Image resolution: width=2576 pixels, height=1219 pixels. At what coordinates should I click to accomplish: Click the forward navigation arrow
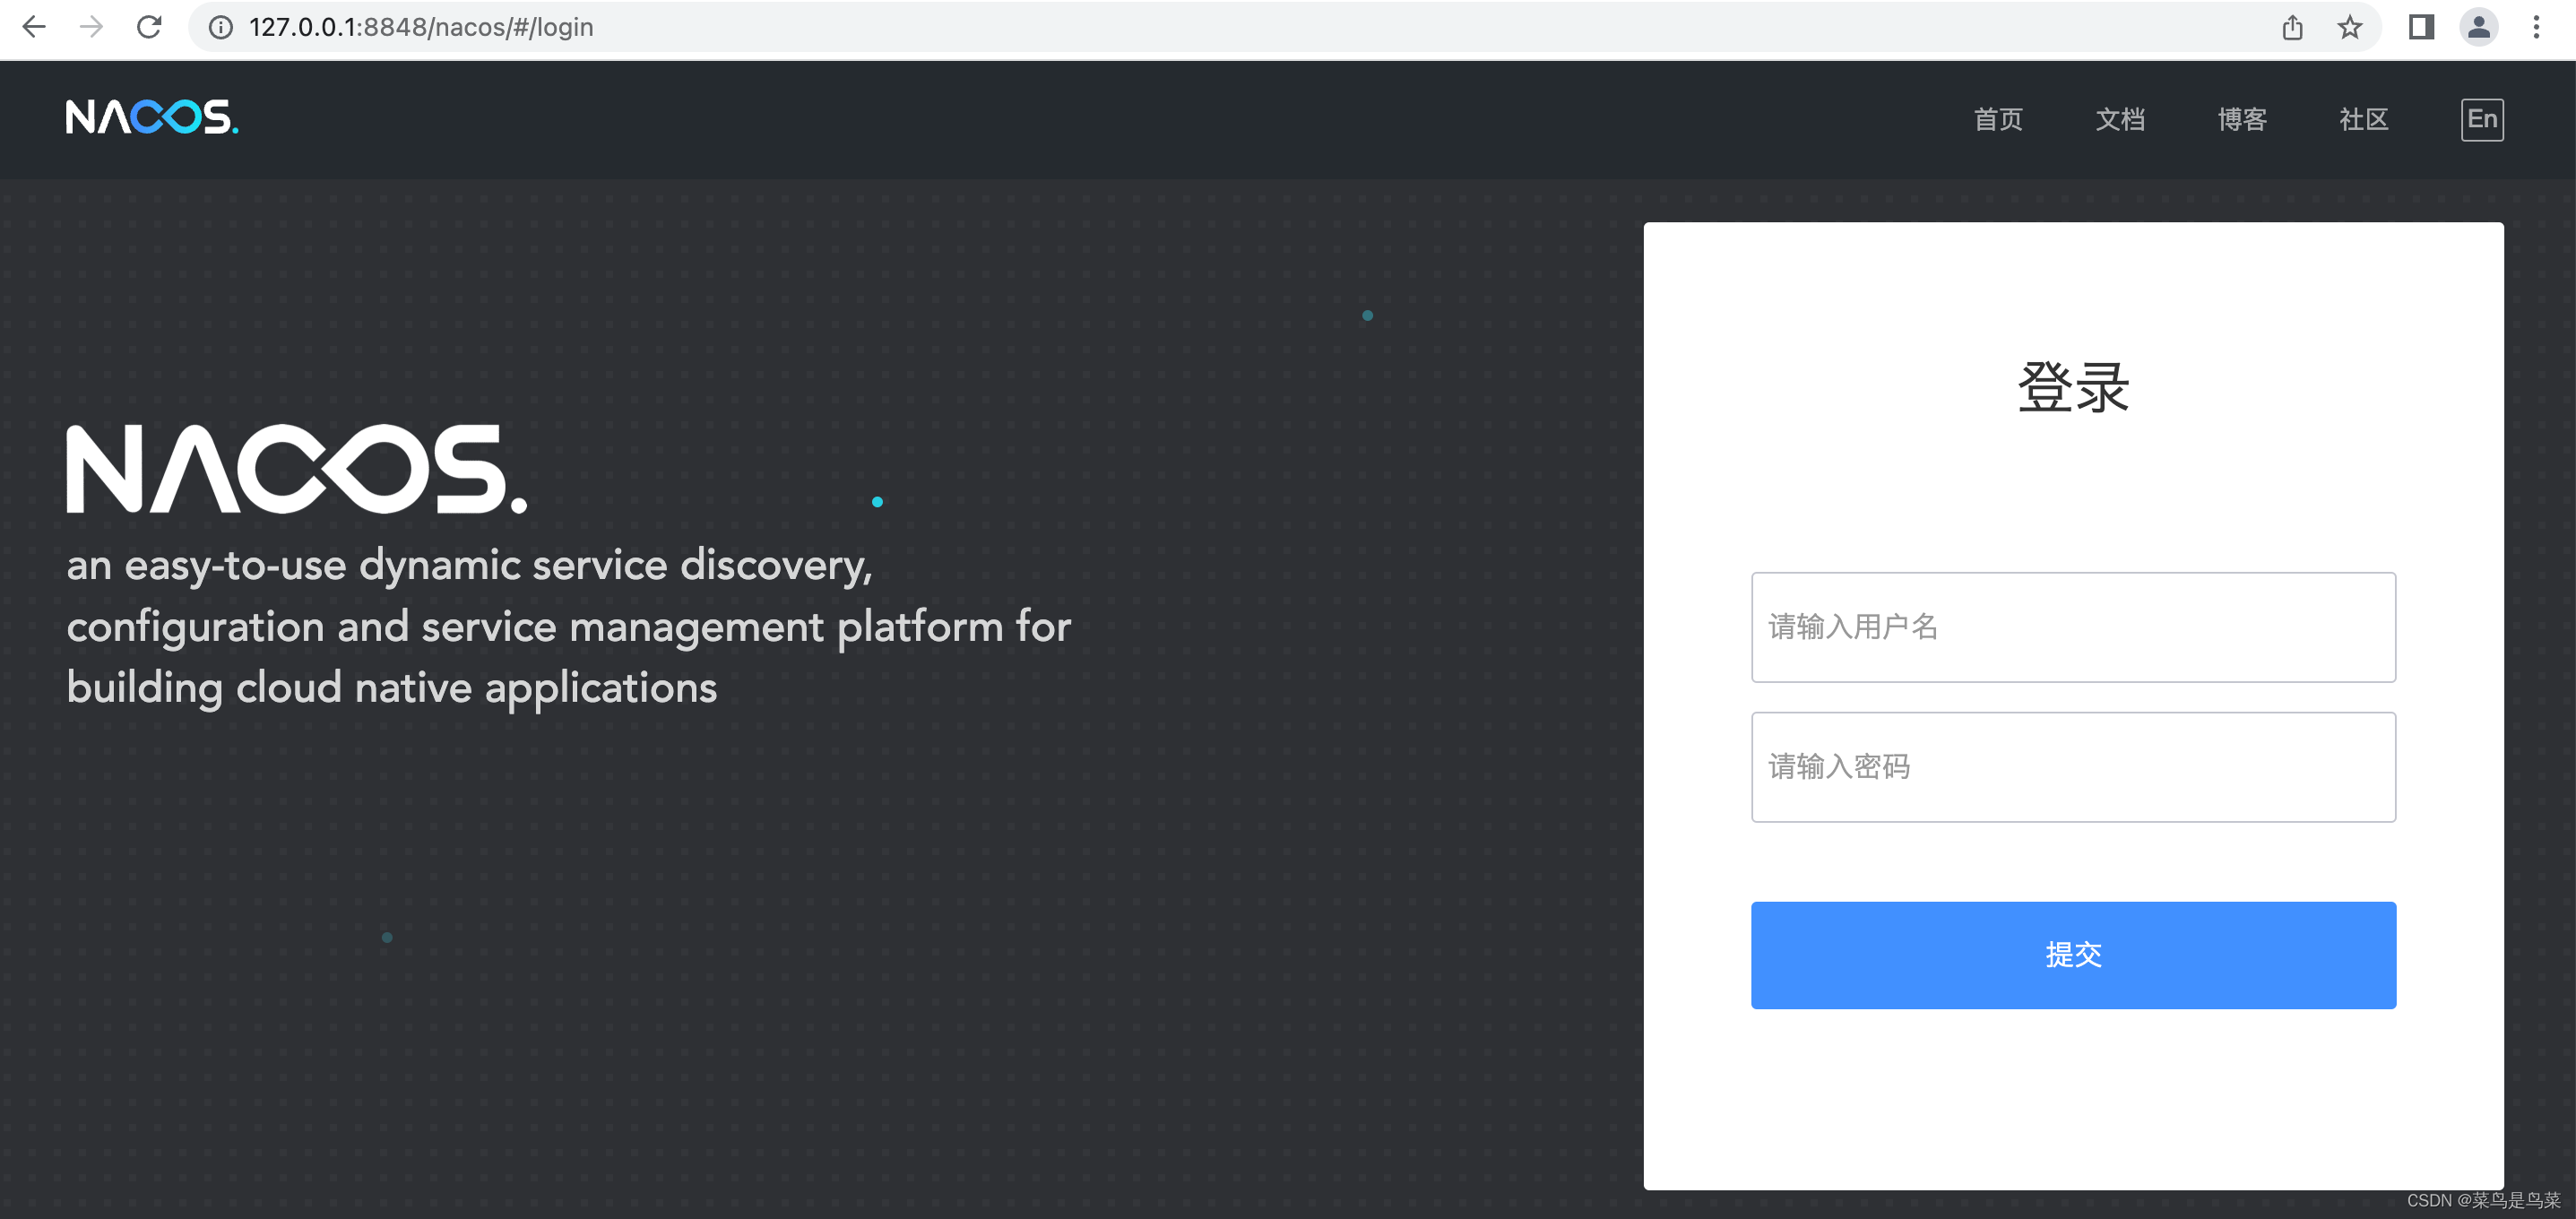click(91, 27)
